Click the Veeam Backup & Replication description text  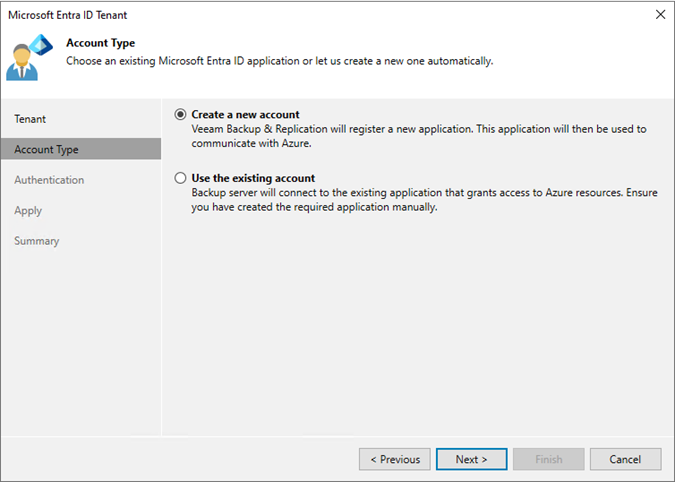click(x=419, y=136)
